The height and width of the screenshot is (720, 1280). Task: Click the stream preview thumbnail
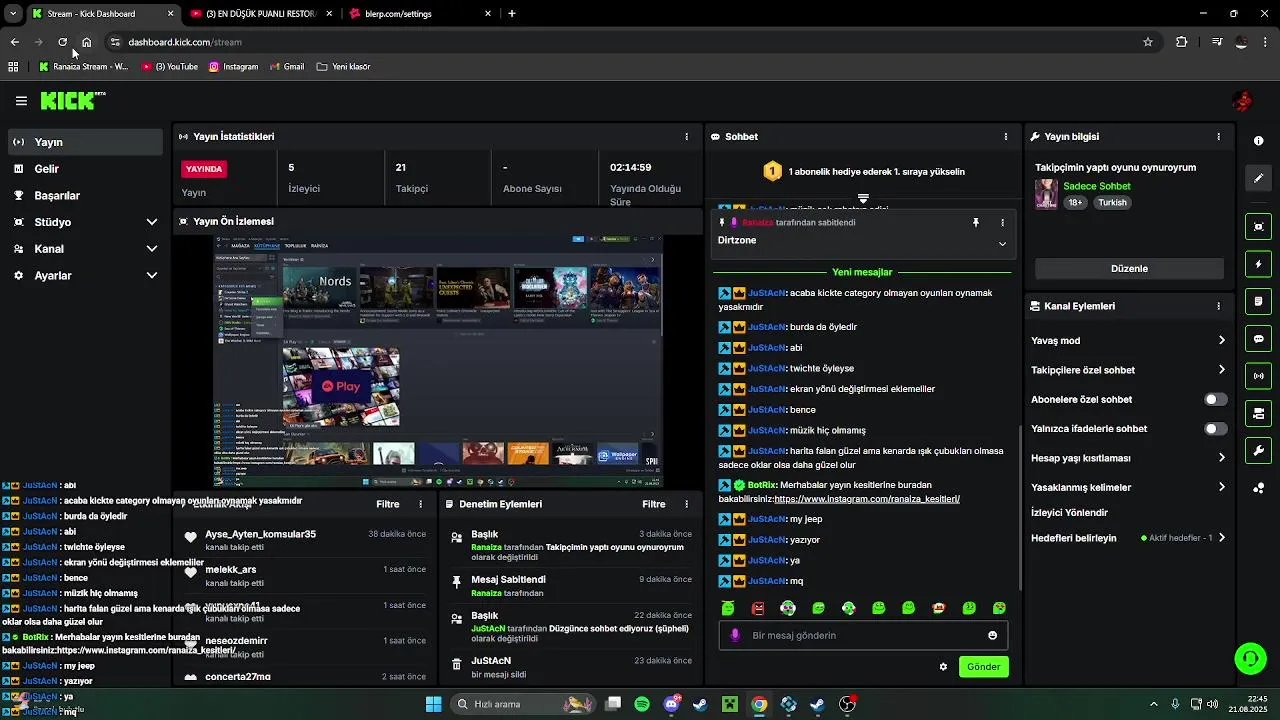(x=438, y=361)
